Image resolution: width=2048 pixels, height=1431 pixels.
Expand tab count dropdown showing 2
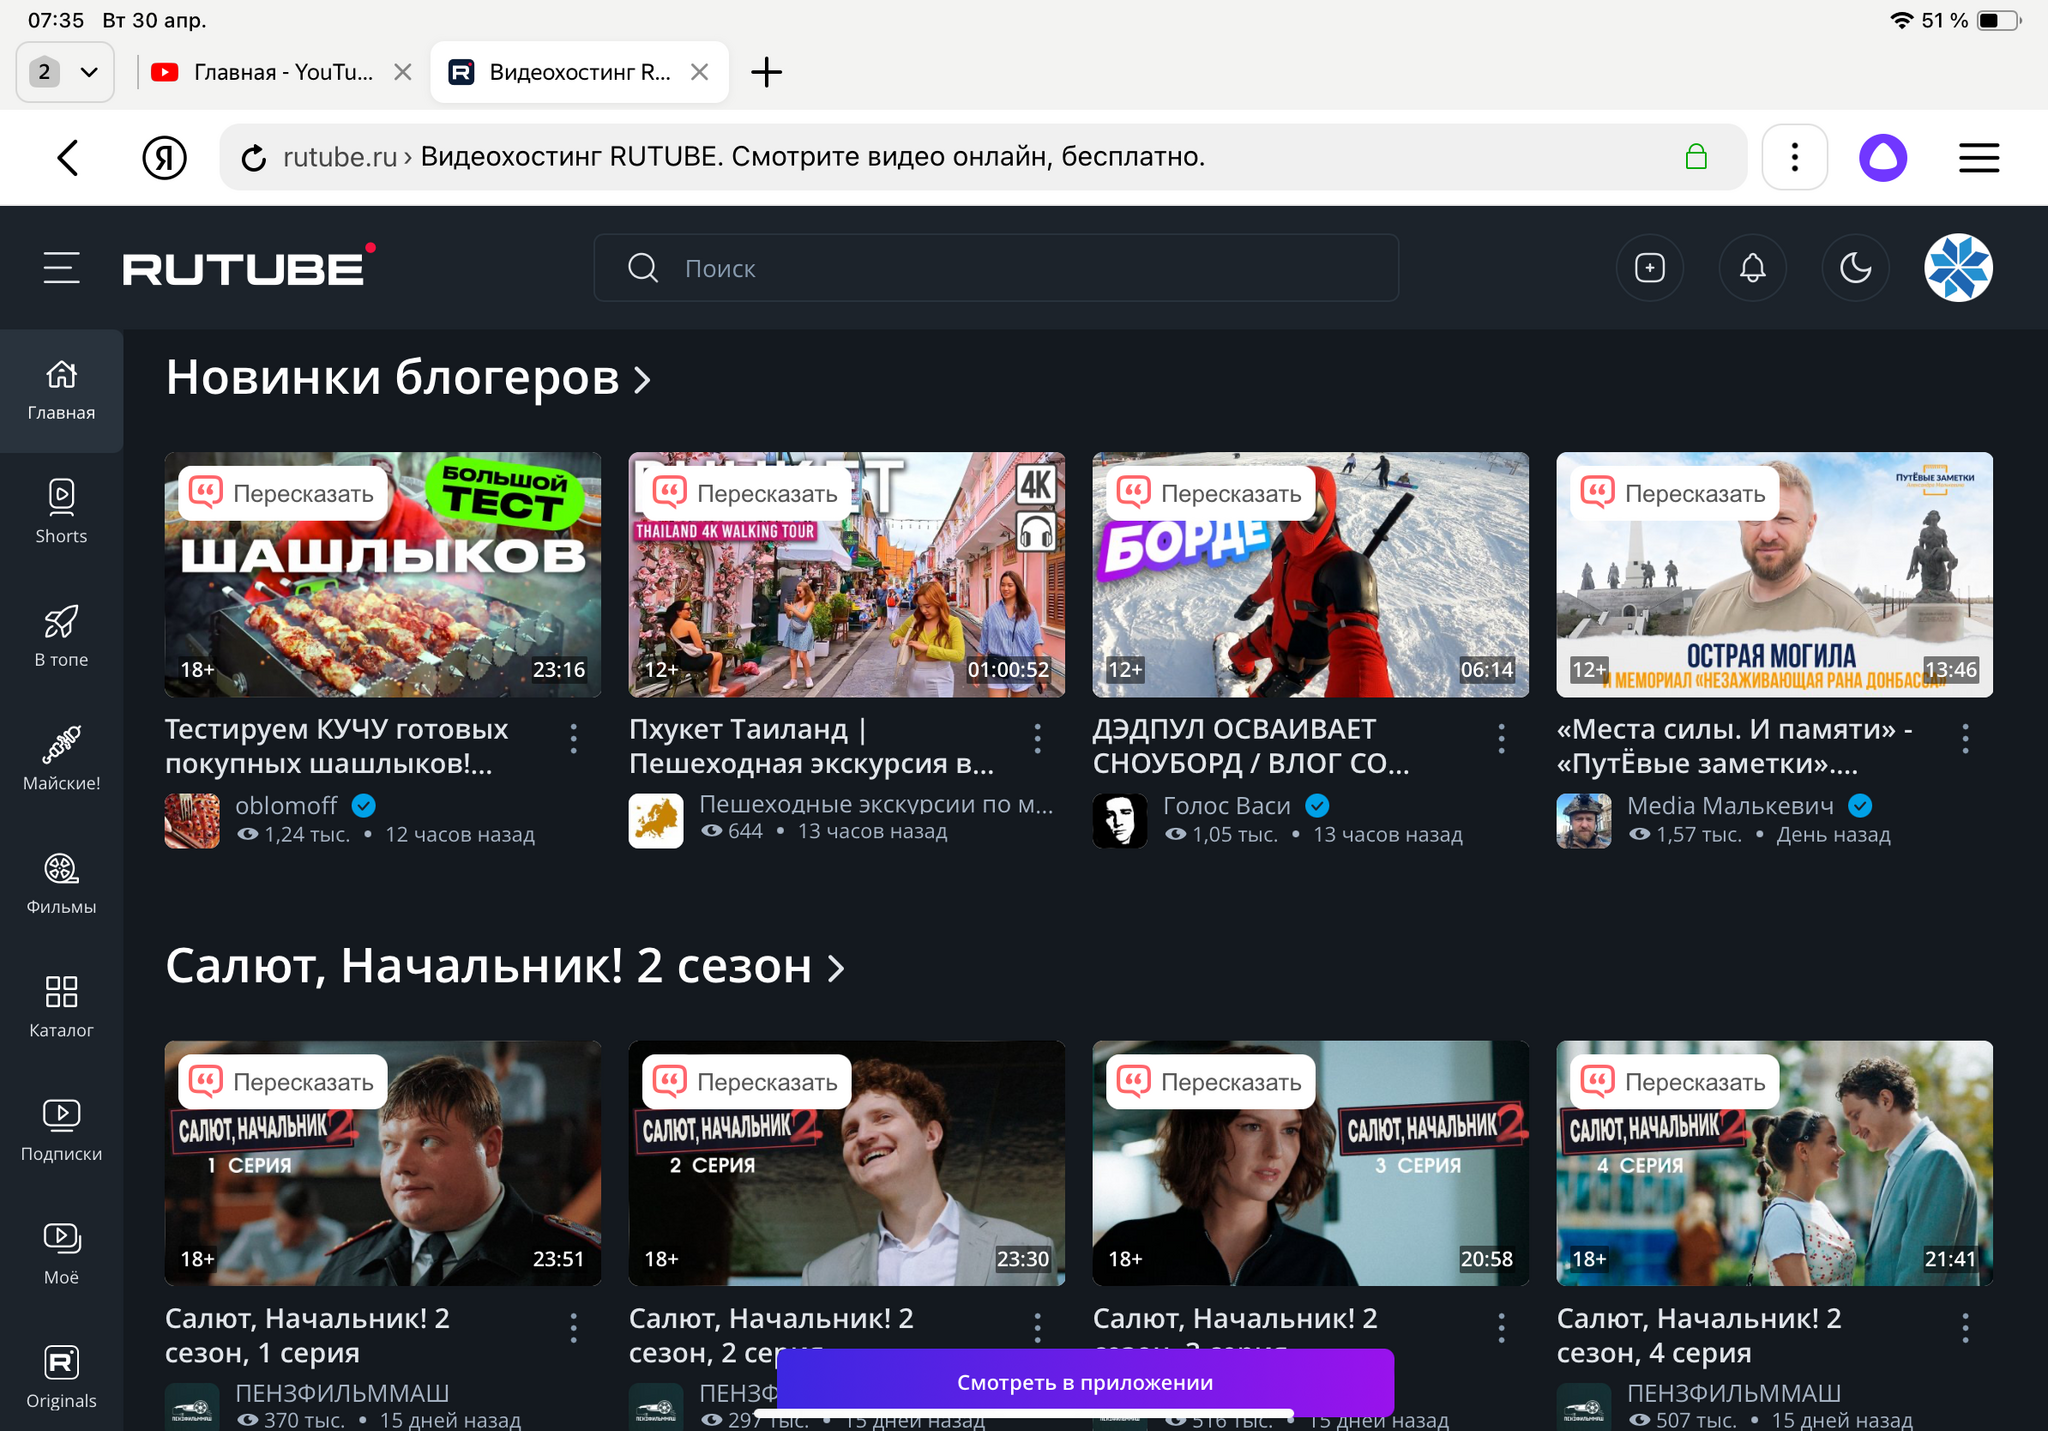point(65,72)
